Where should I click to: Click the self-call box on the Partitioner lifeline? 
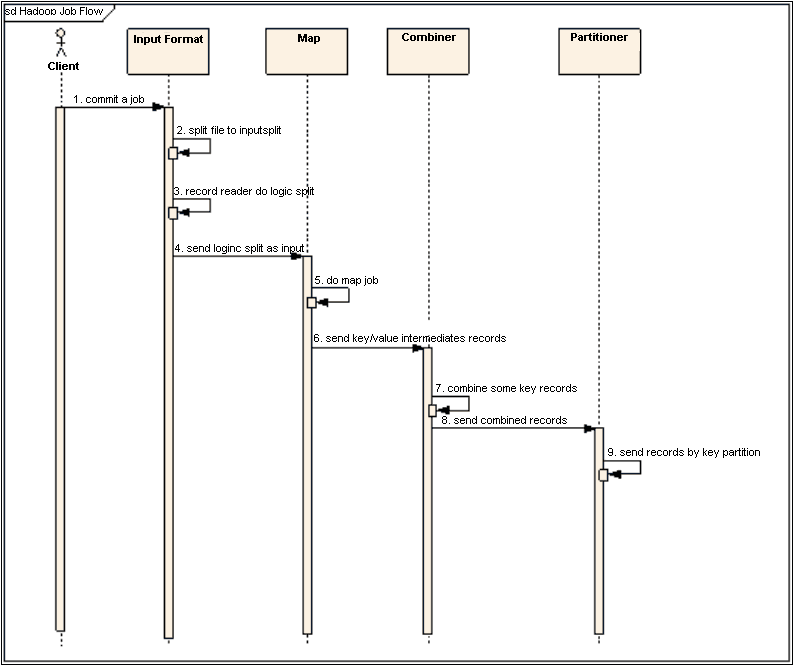tap(603, 475)
